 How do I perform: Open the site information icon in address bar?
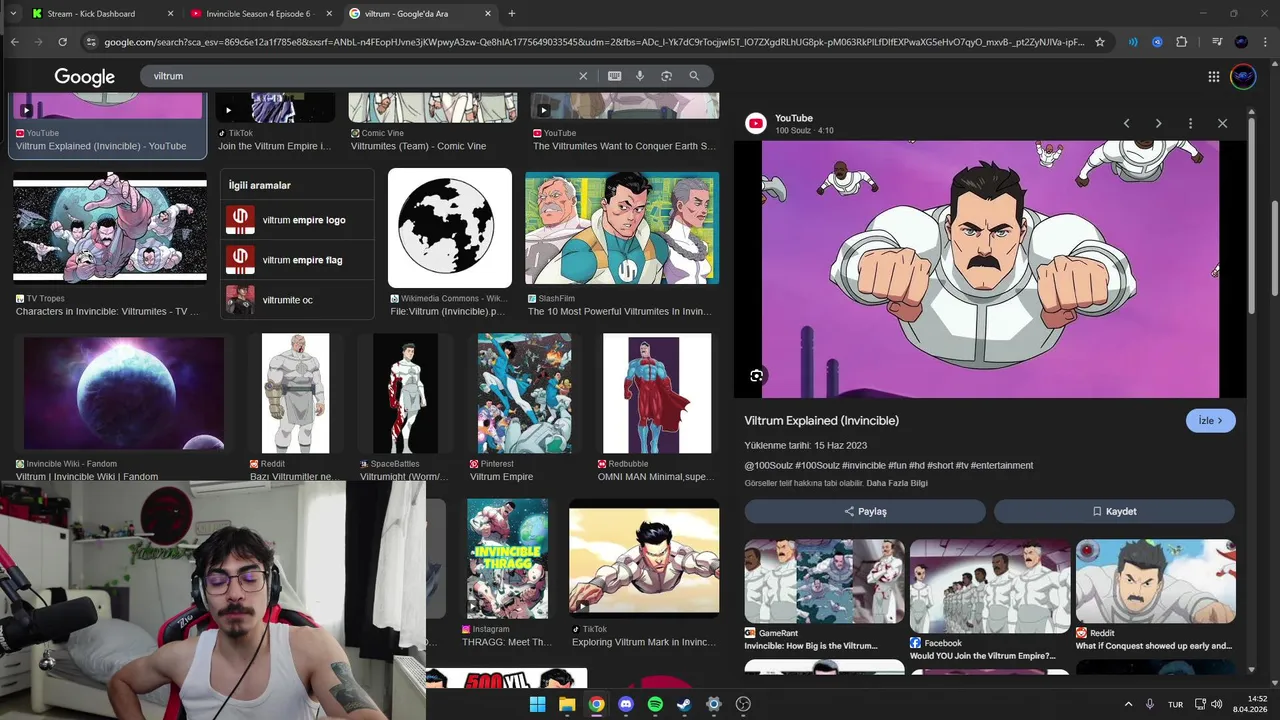click(x=91, y=42)
